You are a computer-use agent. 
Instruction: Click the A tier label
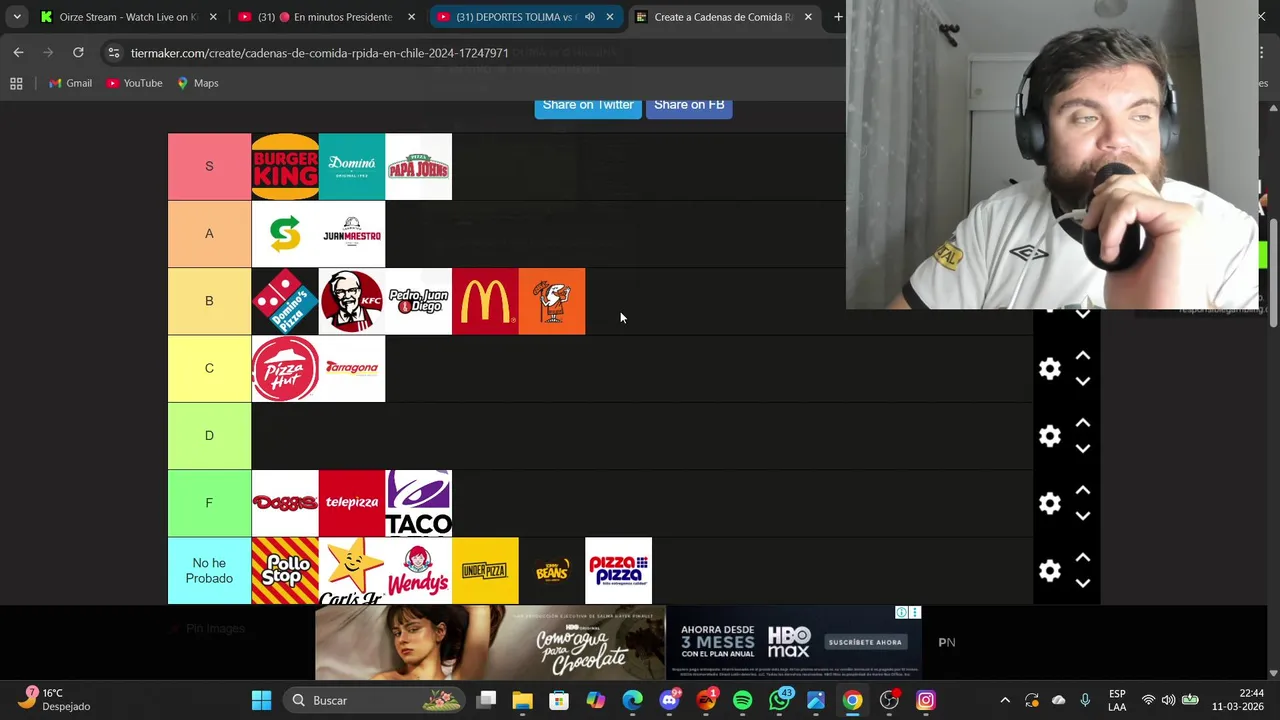(x=209, y=234)
